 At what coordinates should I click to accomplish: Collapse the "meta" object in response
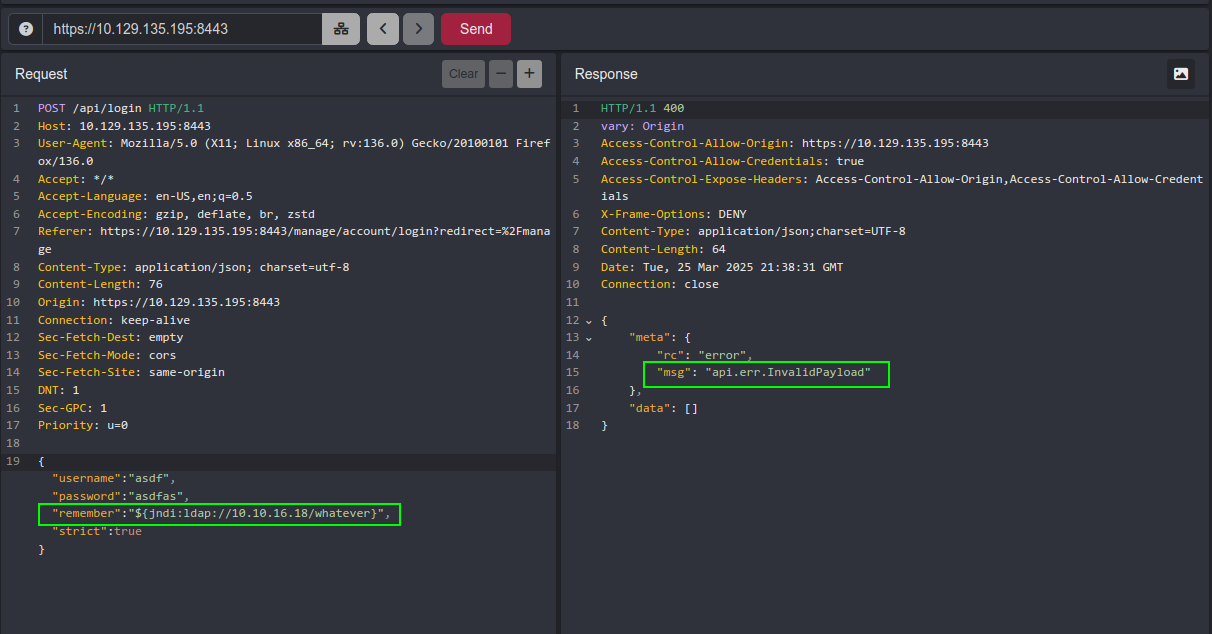click(x=589, y=338)
